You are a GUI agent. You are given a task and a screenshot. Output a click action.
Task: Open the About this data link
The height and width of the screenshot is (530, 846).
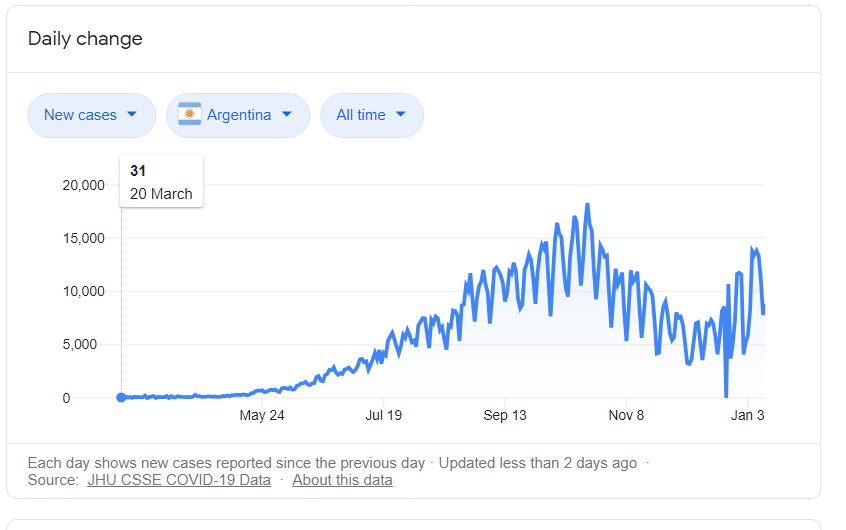[342, 480]
